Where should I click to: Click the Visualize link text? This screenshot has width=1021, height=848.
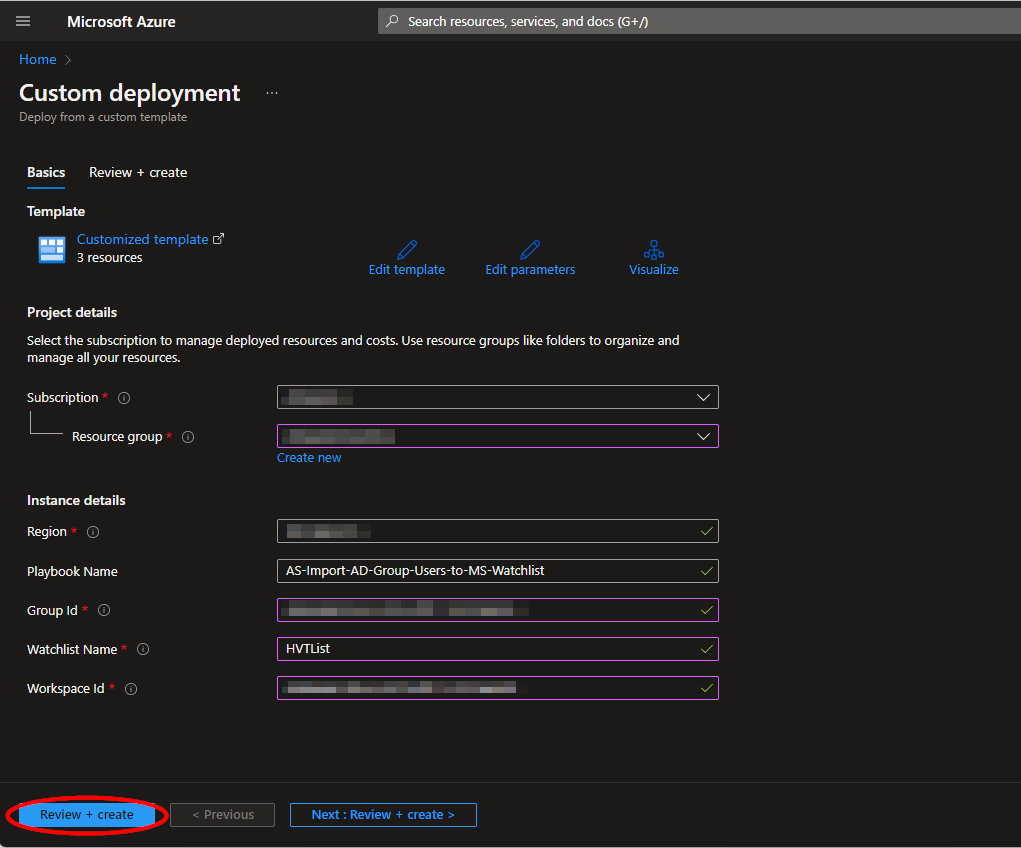(654, 270)
